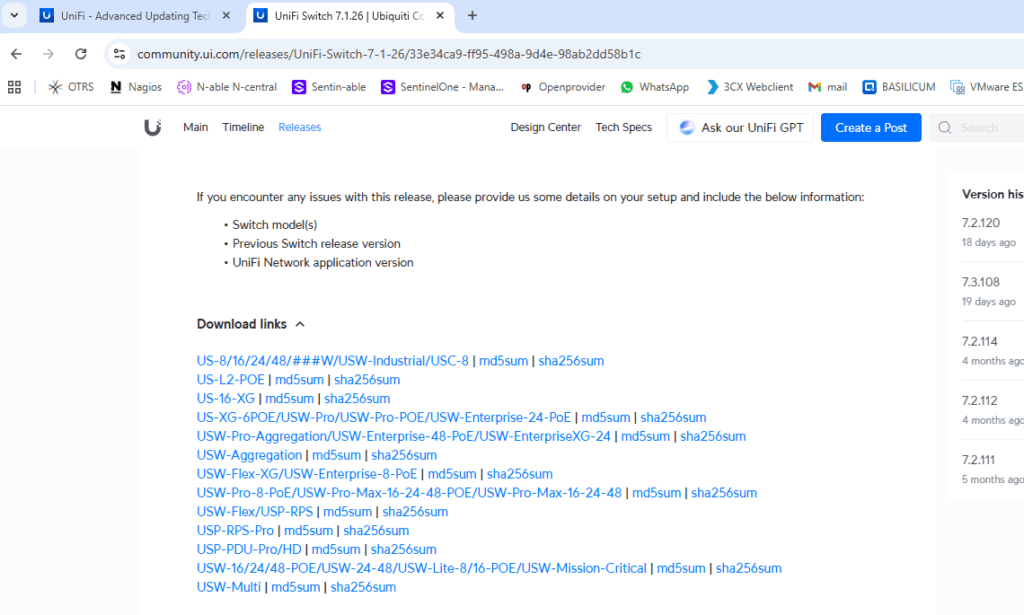Open the 3CX Webclient bookmark
This screenshot has height=615, width=1024.
[750, 87]
